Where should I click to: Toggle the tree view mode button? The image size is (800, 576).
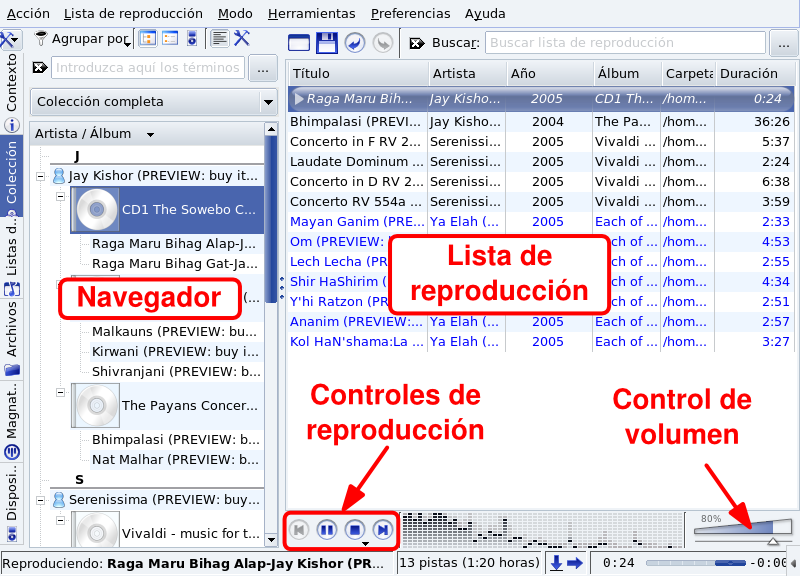click(147, 39)
